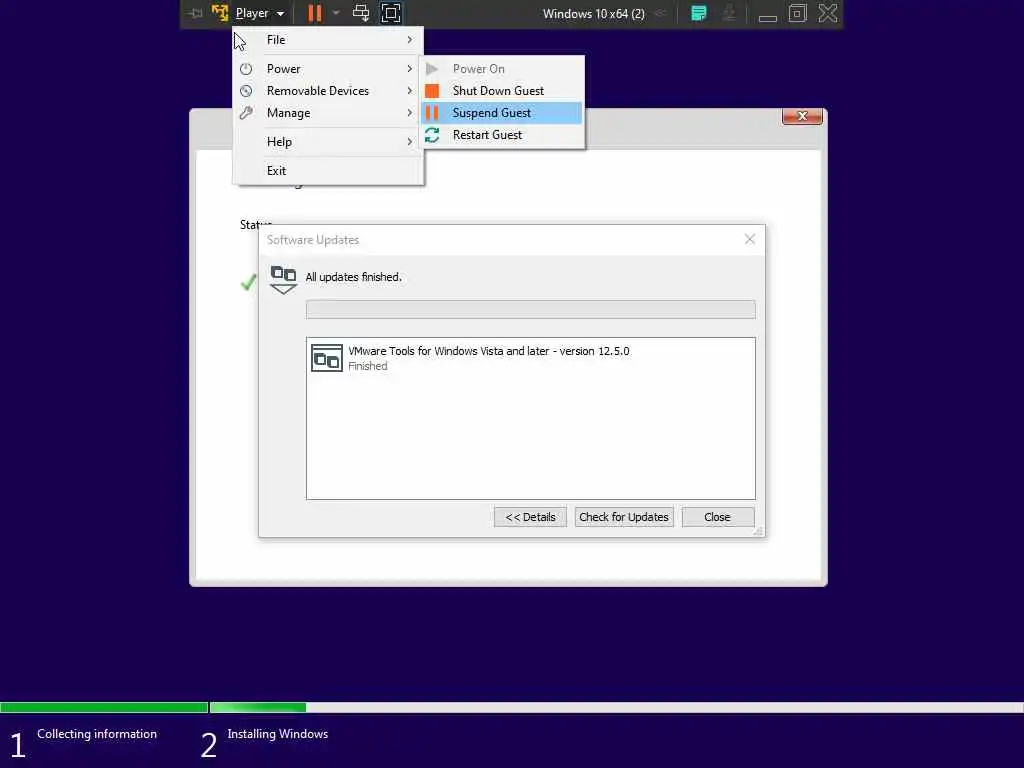Click the greyed download tools icon
This screenshot has width=1024, height=768.
729,13
